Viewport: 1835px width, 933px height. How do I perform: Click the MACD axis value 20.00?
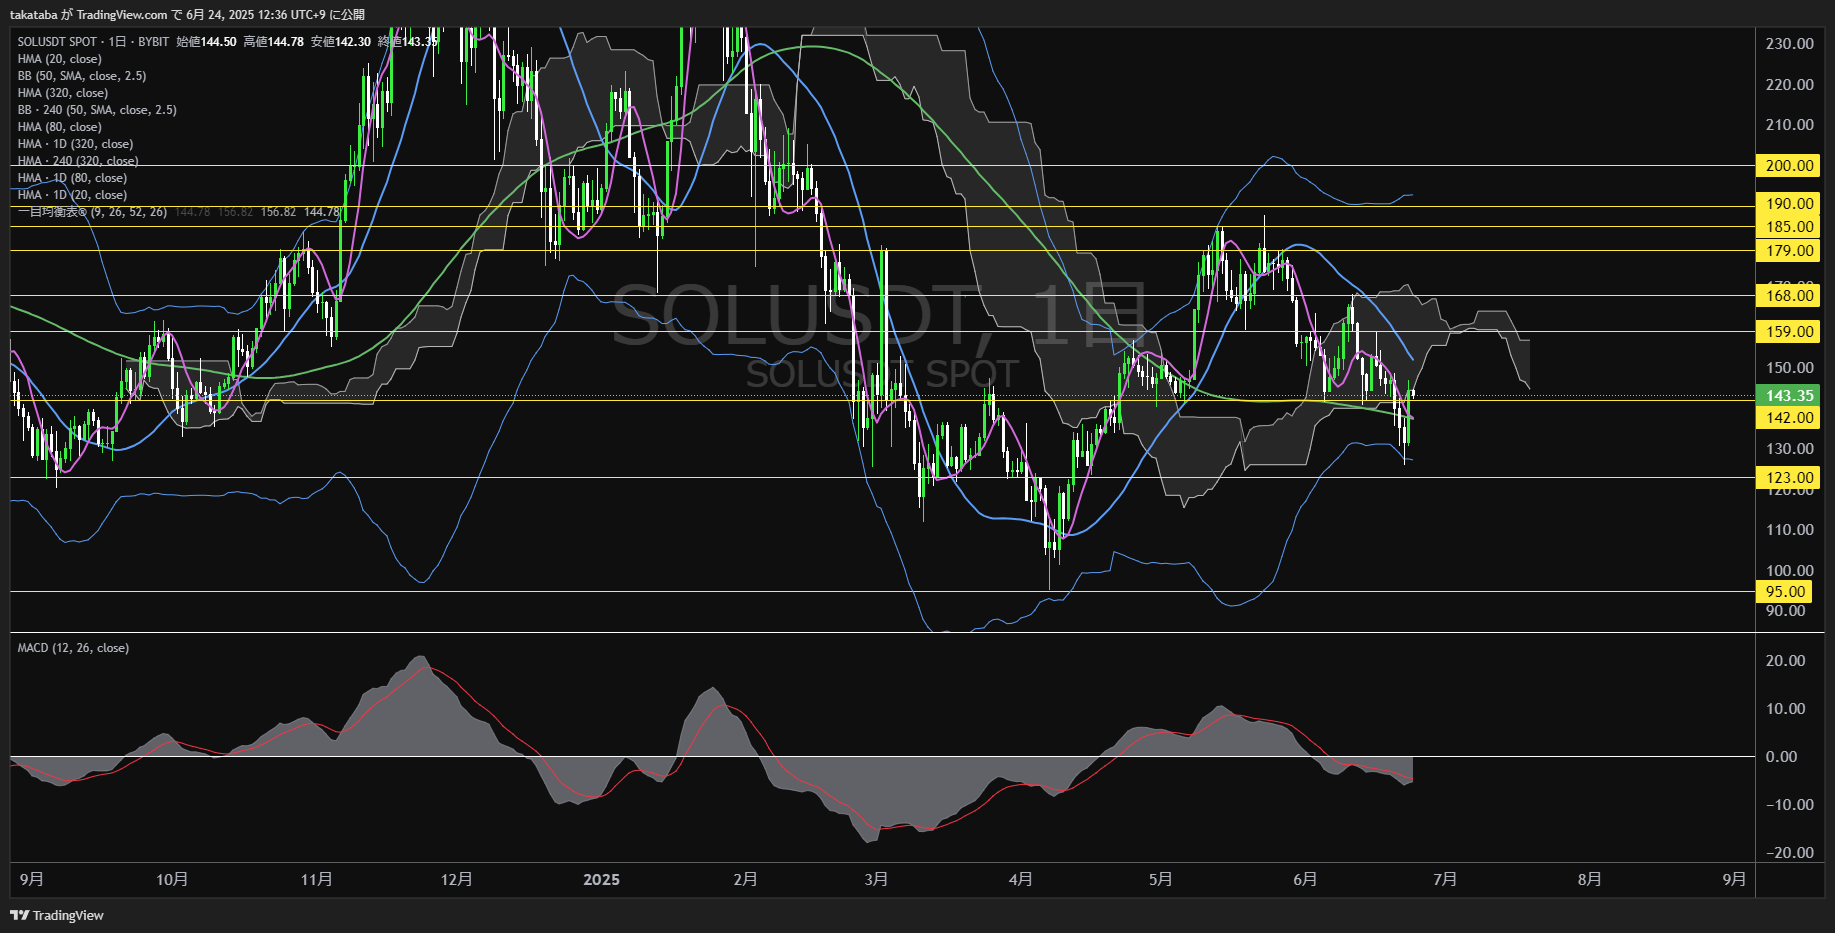pyautogui.click(x=1786, y=661)
